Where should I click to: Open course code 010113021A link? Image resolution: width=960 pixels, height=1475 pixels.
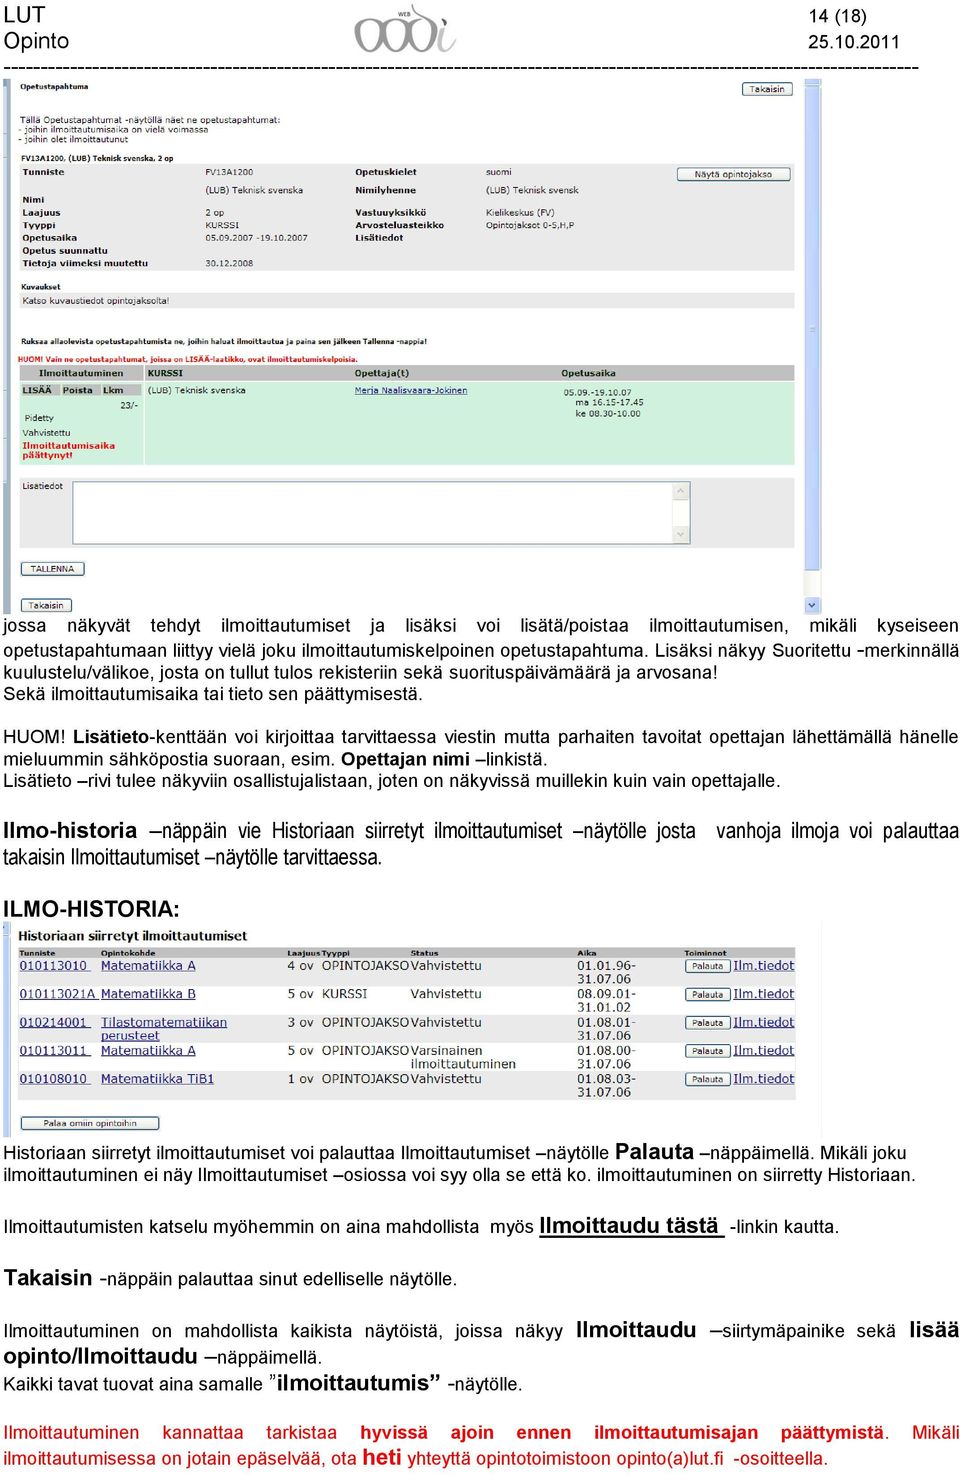coord(57,994)
